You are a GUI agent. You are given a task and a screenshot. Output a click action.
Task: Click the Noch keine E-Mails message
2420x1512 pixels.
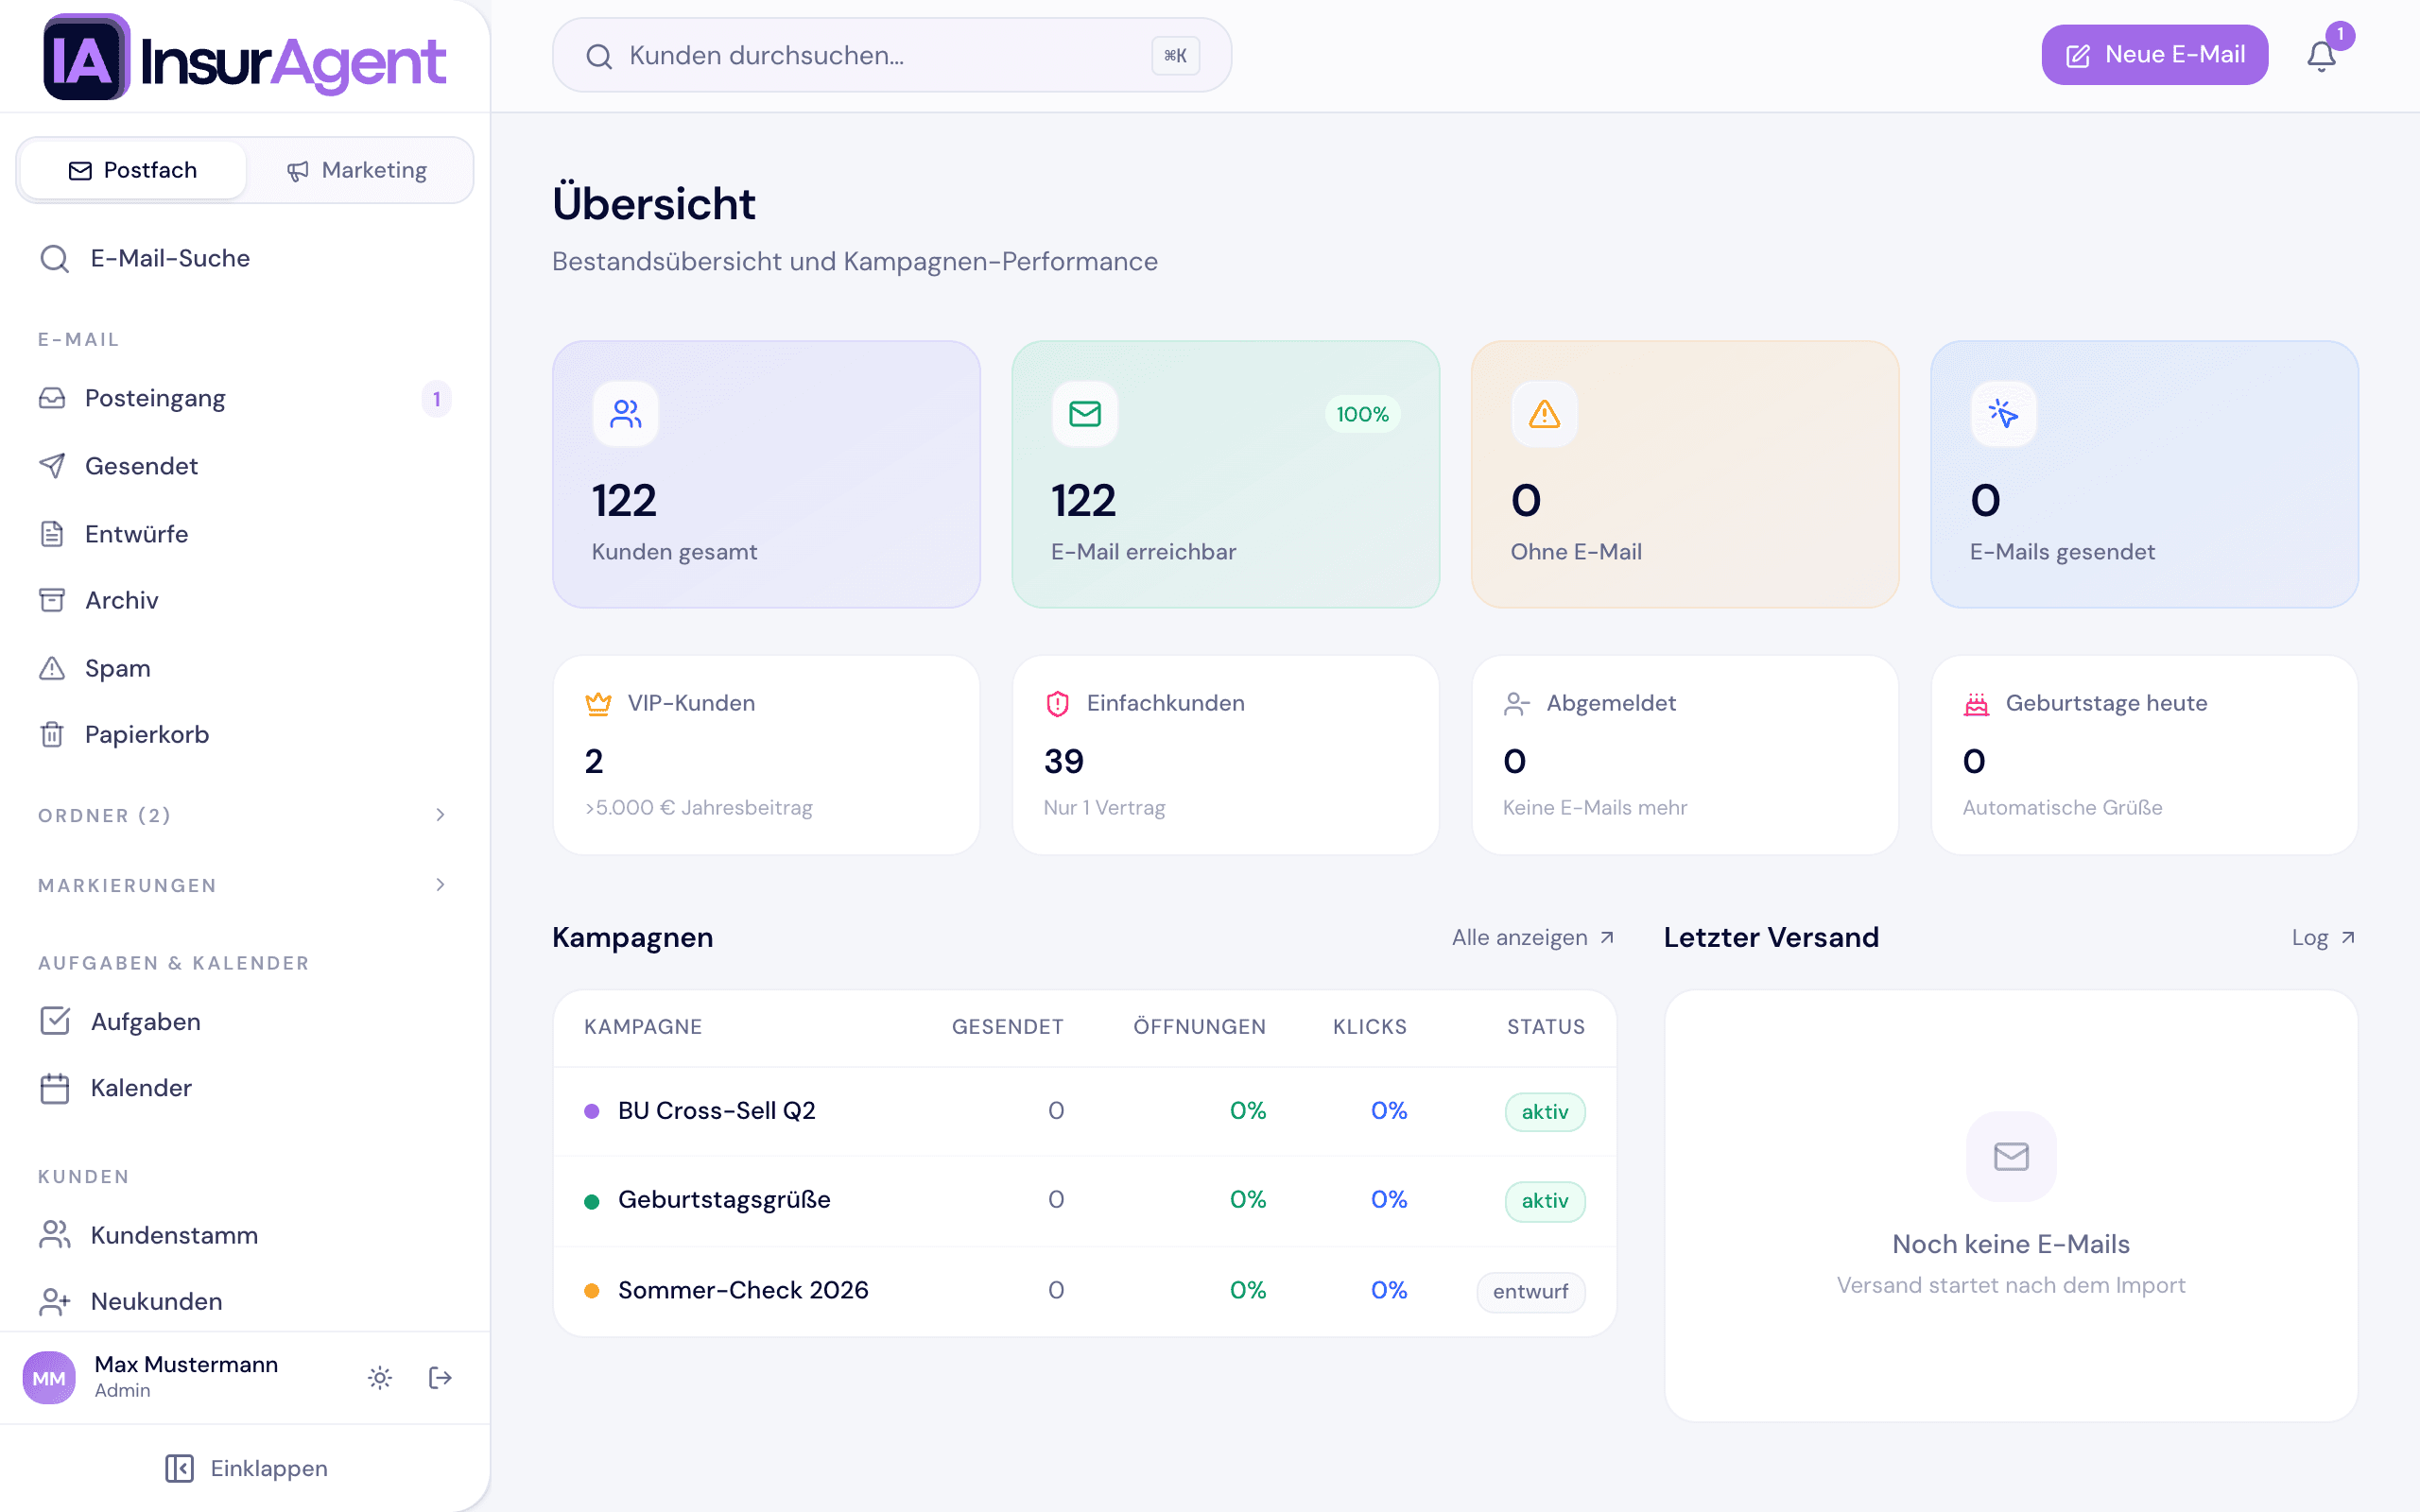tap(2011, 1244)
